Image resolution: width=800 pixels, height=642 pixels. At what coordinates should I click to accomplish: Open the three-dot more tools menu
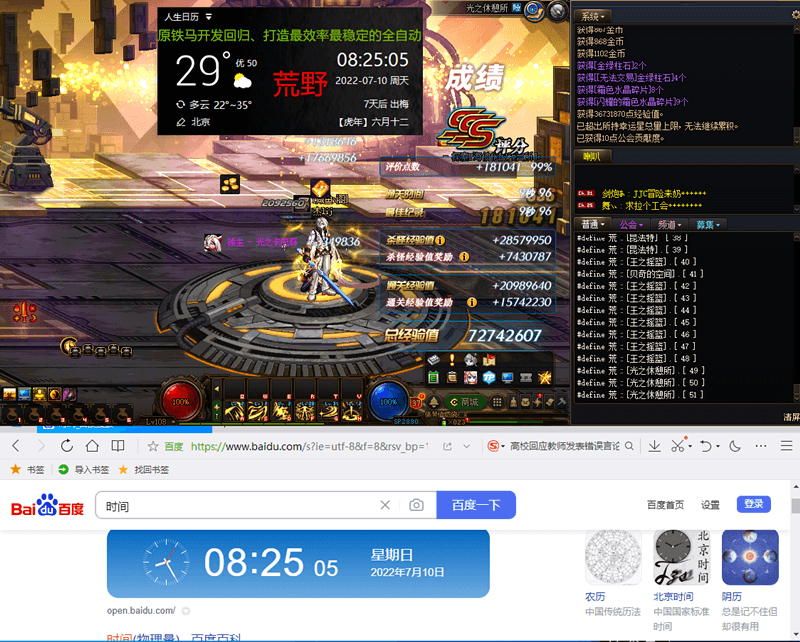tap(761, 446)
